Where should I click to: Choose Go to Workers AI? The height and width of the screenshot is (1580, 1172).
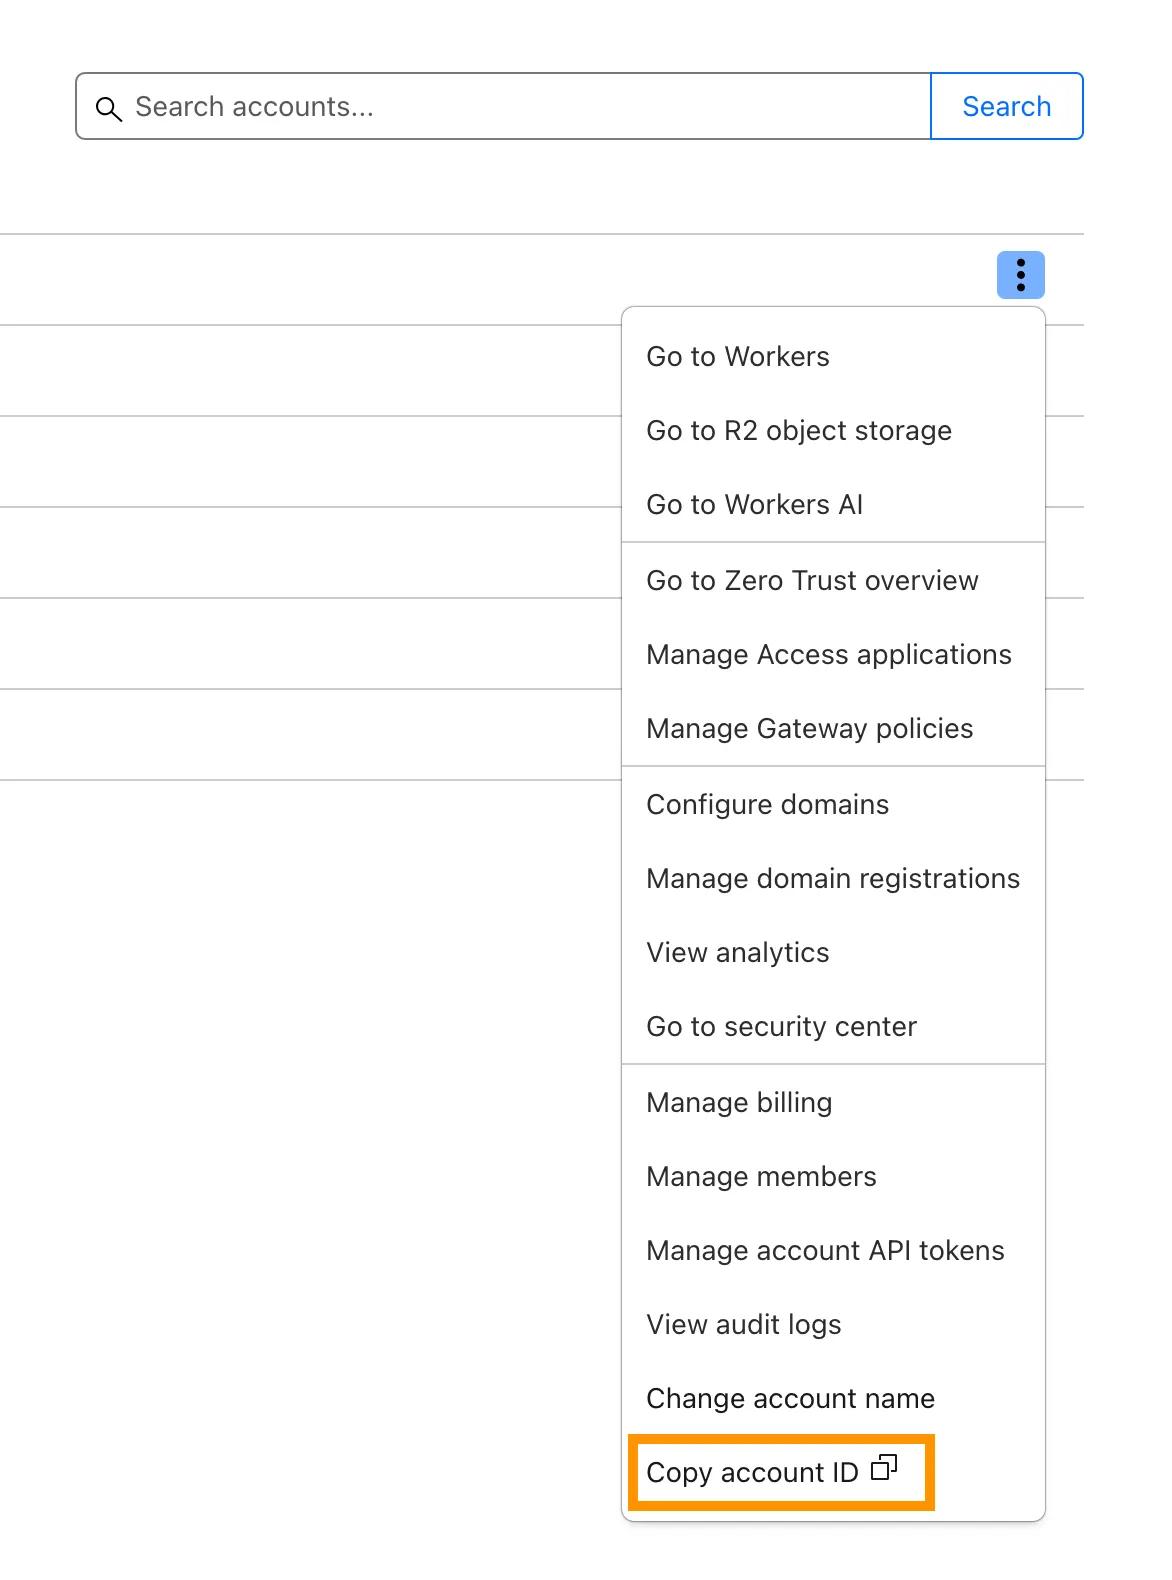pos(754,505)
